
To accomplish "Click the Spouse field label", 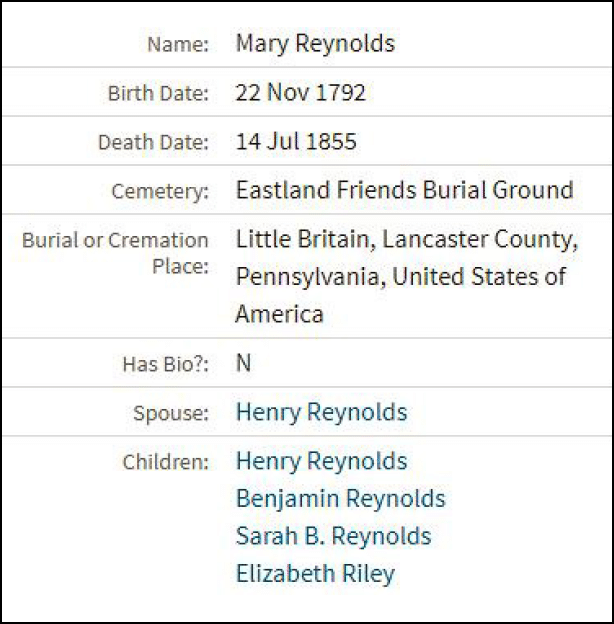I will [171, 413].
